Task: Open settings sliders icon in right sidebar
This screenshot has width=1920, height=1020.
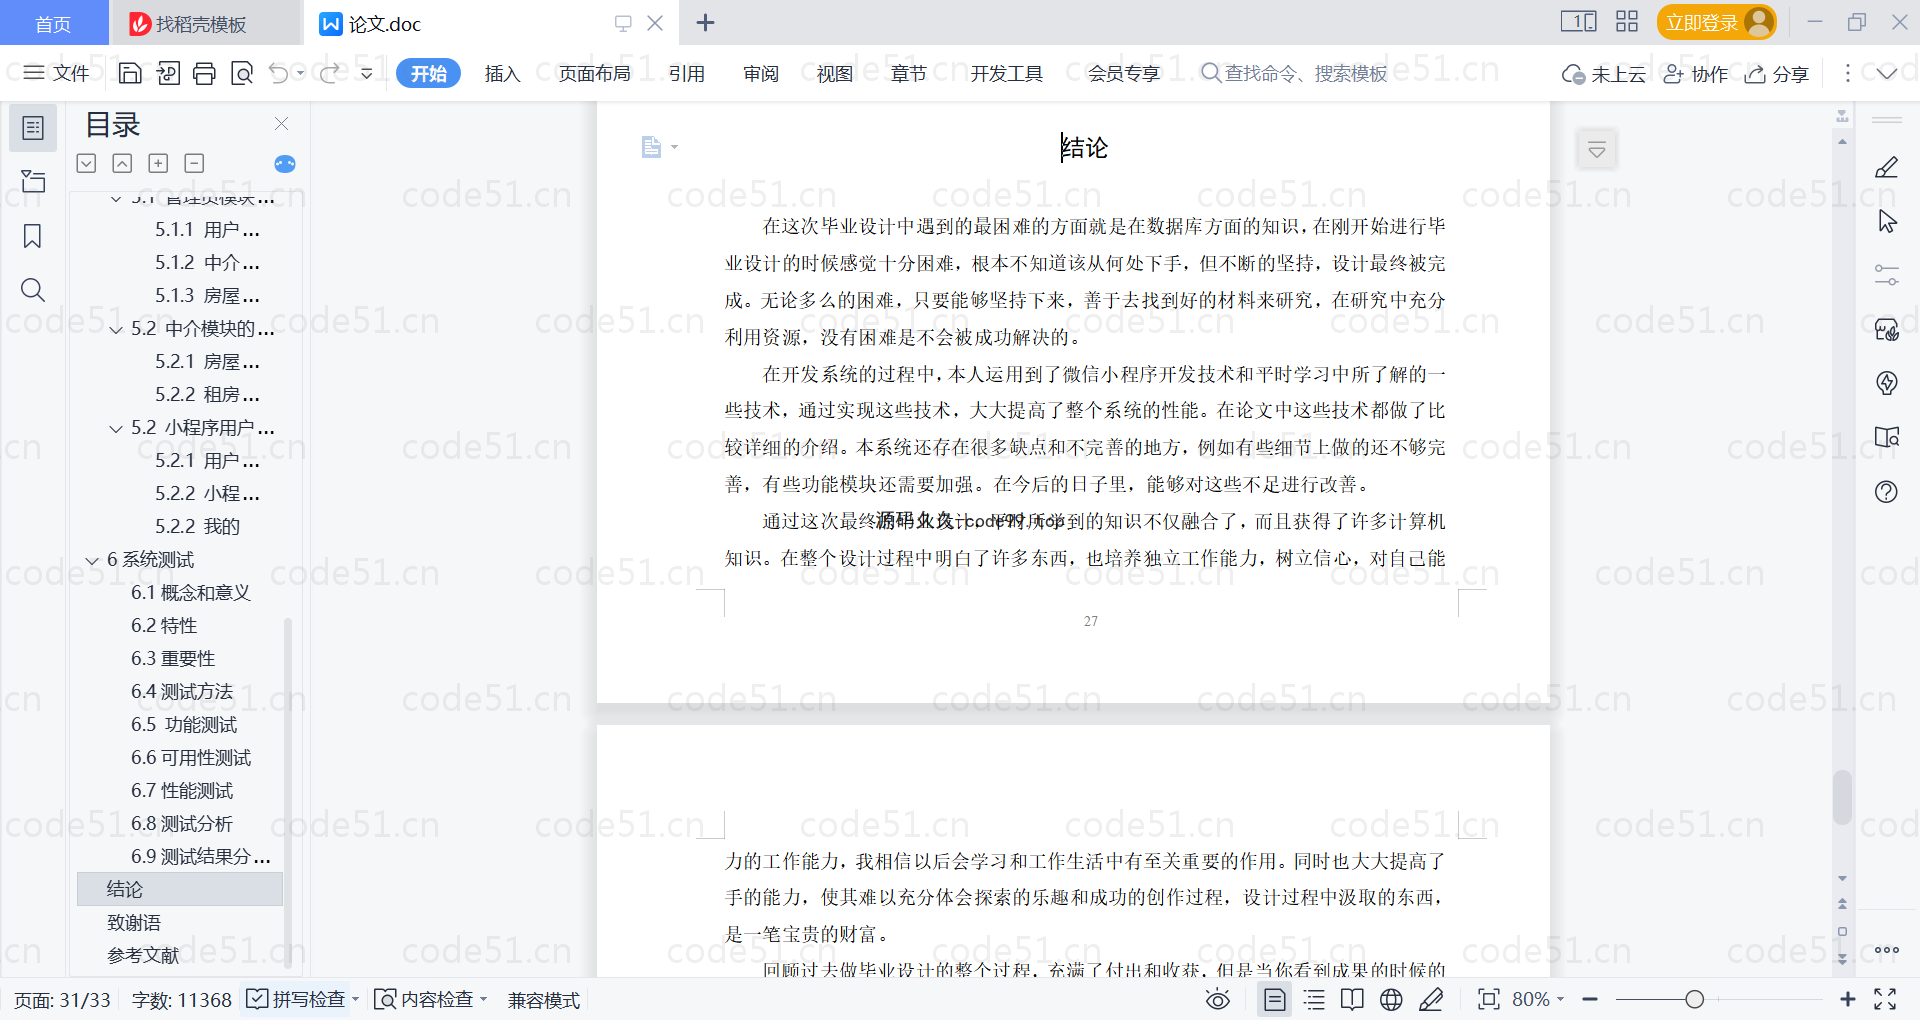Action: coord(1886,275)
